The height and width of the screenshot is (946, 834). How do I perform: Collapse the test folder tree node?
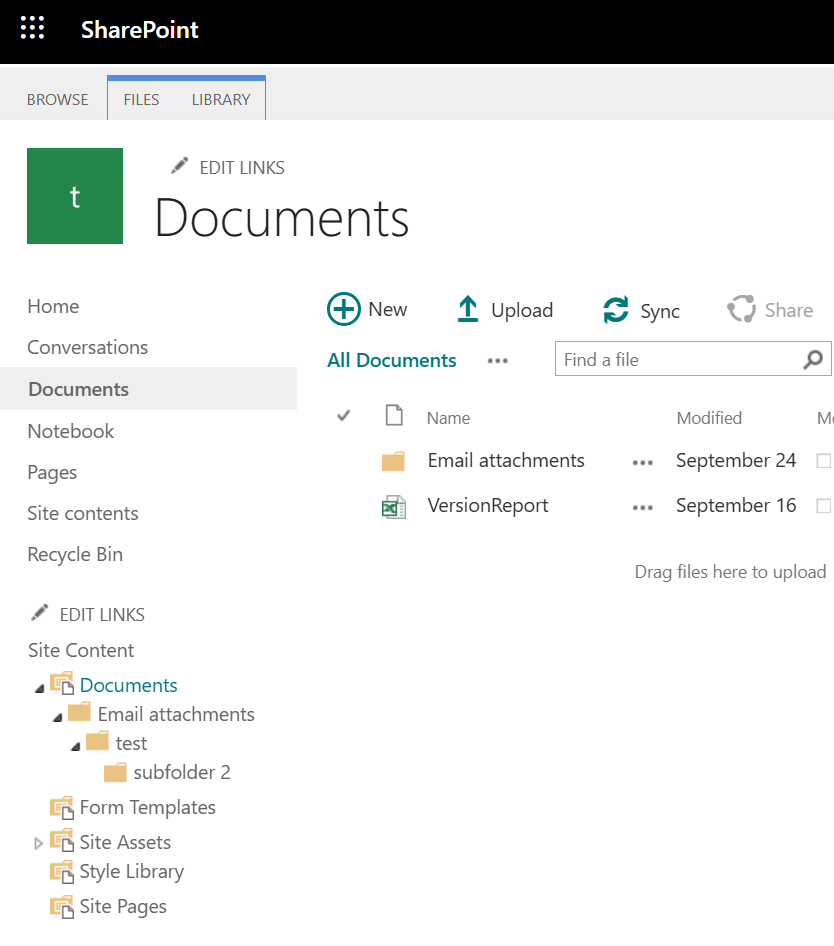tap(75, 746)
